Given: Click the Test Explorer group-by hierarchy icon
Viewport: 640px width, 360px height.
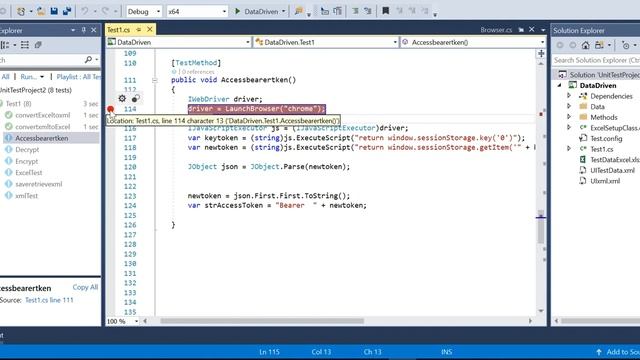Looking at the screenshot, I should click(5, 45).
